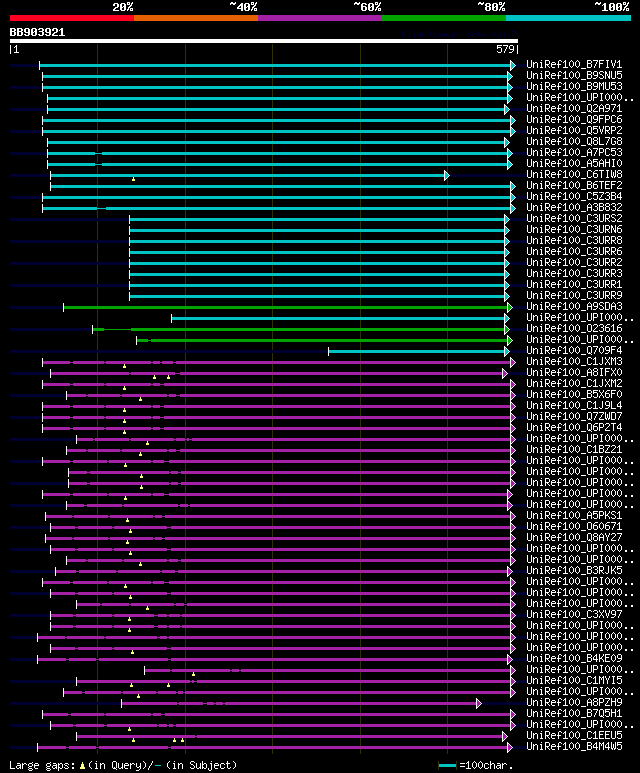The height and width of the screenshot is (773, 640).
Task: Open hit UniRef100_Q6P2T4
Action: pos(574,427)
